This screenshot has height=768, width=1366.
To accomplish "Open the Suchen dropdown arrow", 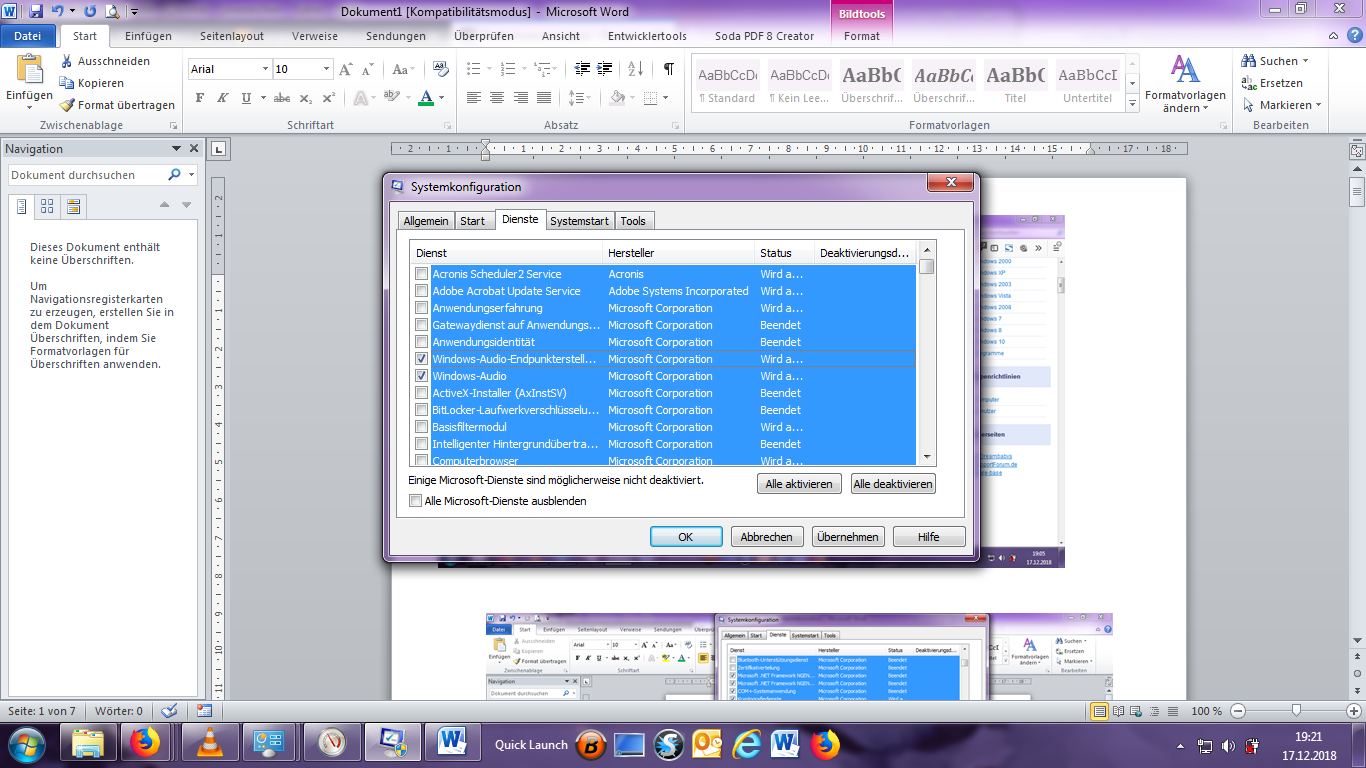I will pos(1305,61).
